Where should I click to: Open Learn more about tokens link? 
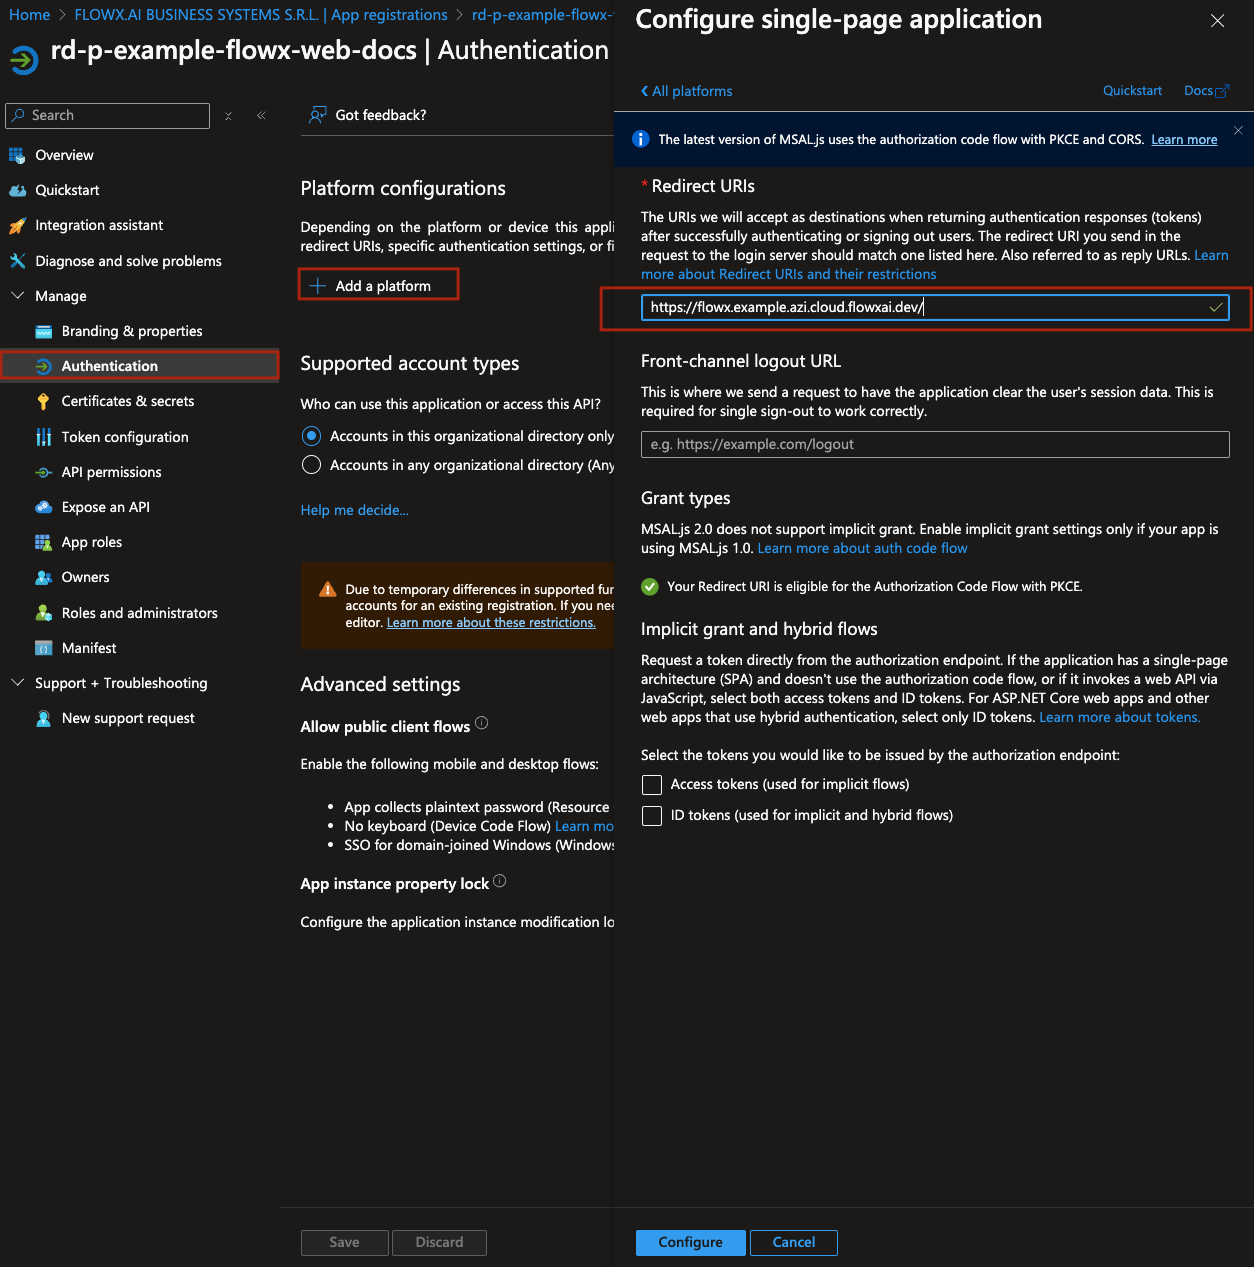(x=1120, y=717)
